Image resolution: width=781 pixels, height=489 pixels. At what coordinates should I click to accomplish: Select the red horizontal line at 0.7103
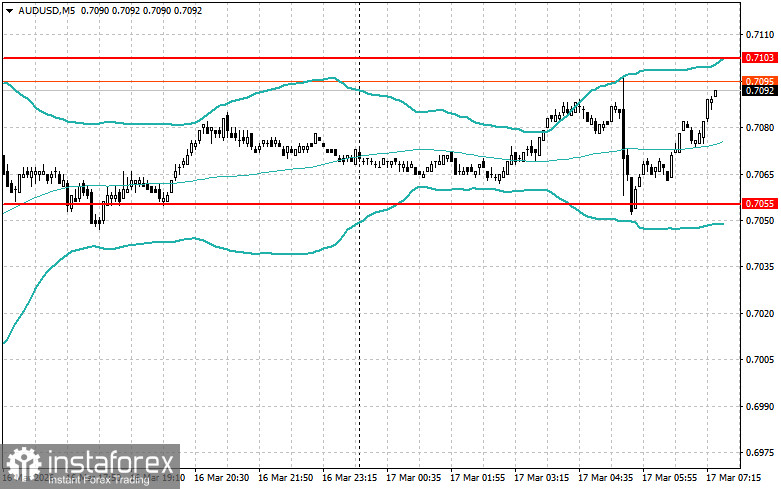371,58
